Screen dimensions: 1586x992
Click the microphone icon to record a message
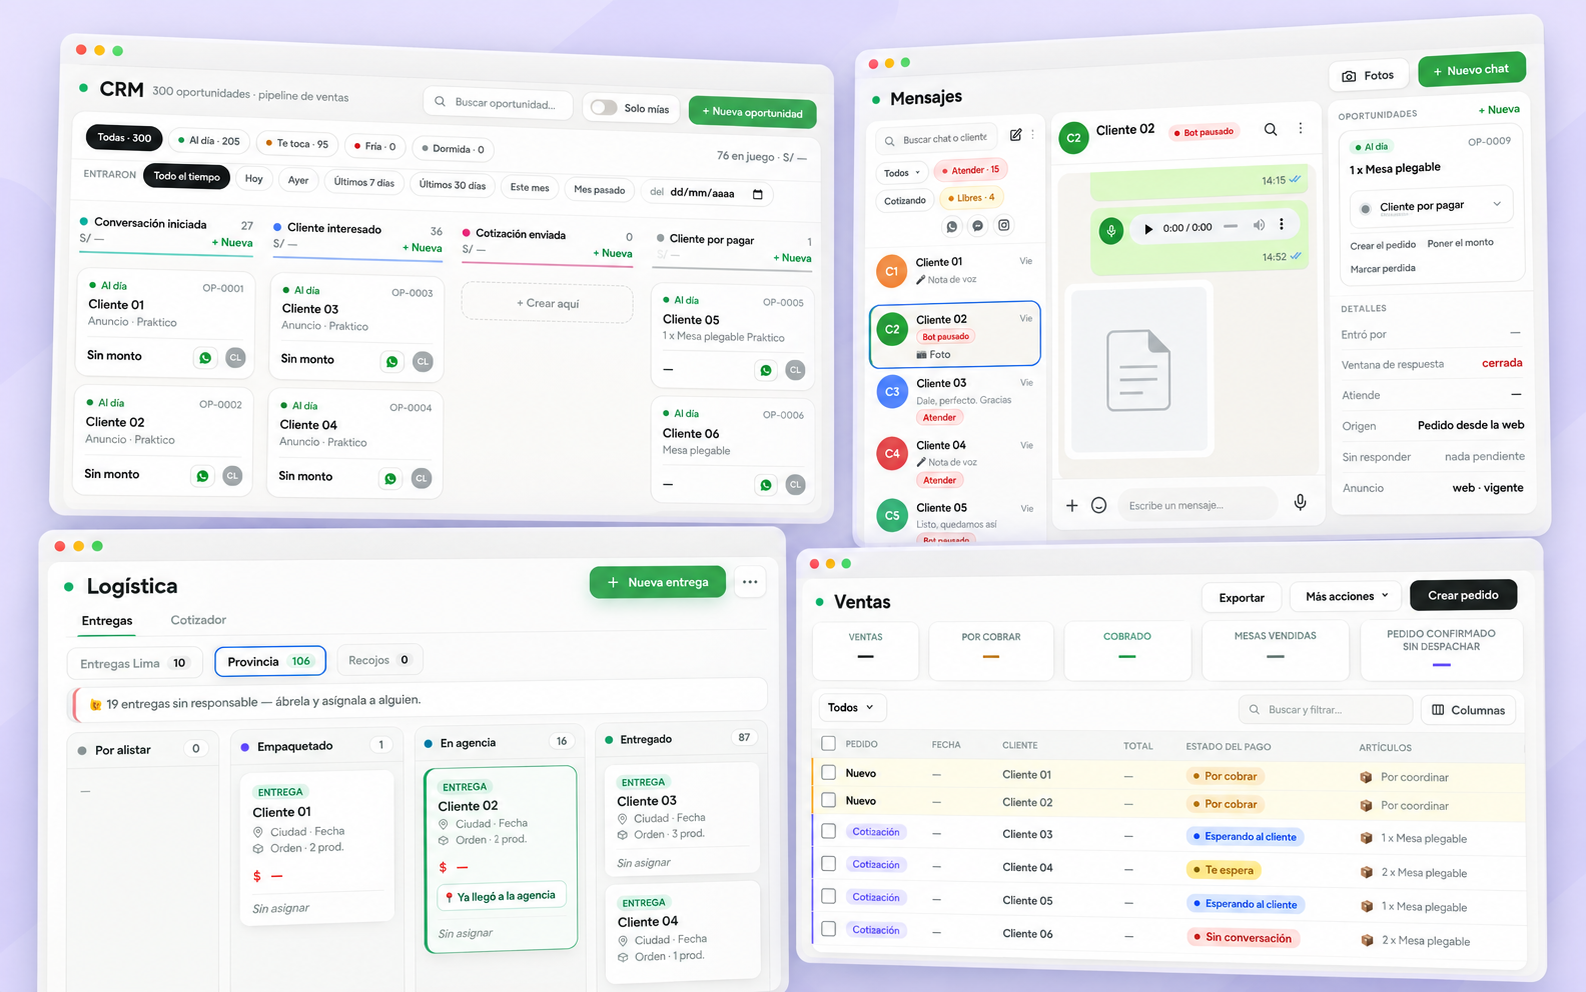[x=1300, y=502]
